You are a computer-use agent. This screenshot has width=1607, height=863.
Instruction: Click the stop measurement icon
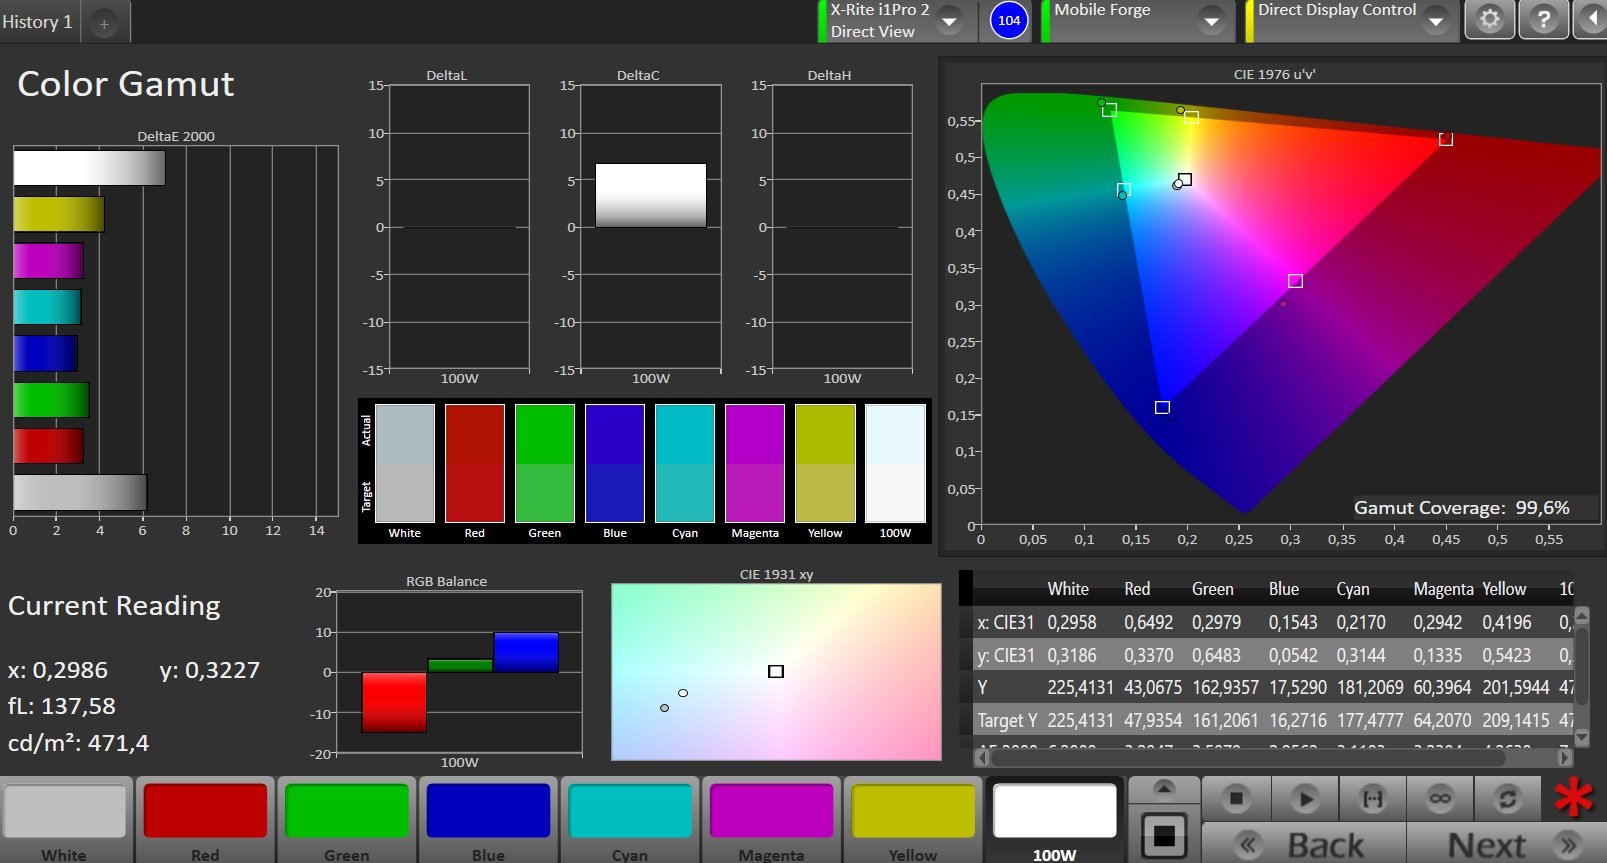[x=1236, y=798]
